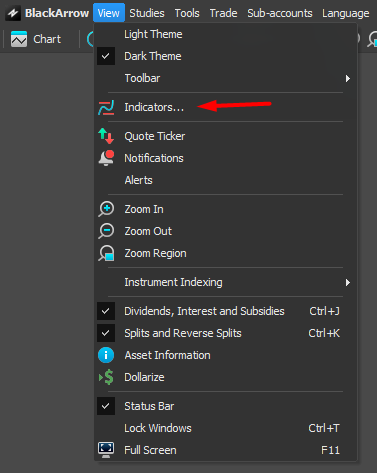
Task: Uncheck the Dark Theme checkmark
Action: click(106, 56)
